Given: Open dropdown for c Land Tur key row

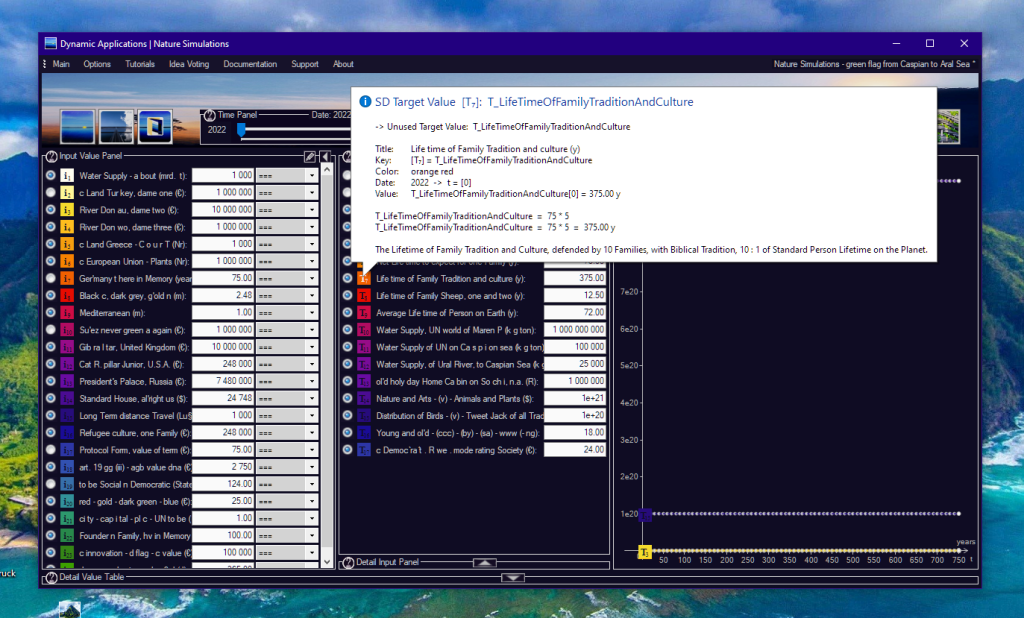Looking at the screenshot, I should [312, 192].
